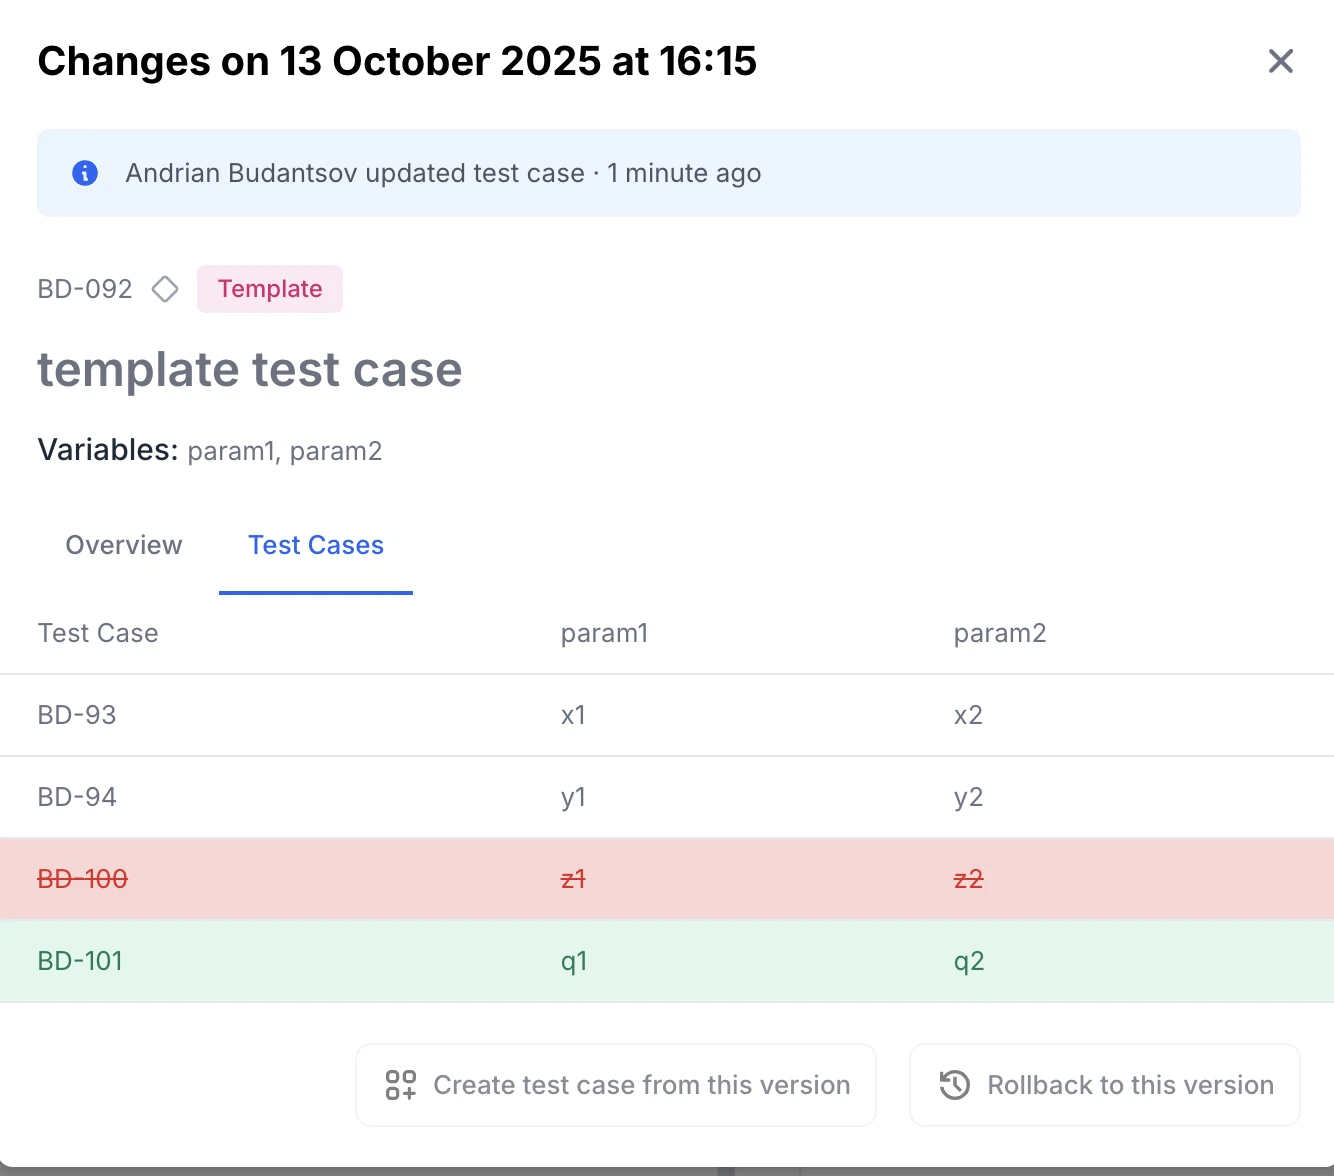Click the param1 column header
The image size is (1334, 1176).
pyautogui.click(x=604, y=633)
